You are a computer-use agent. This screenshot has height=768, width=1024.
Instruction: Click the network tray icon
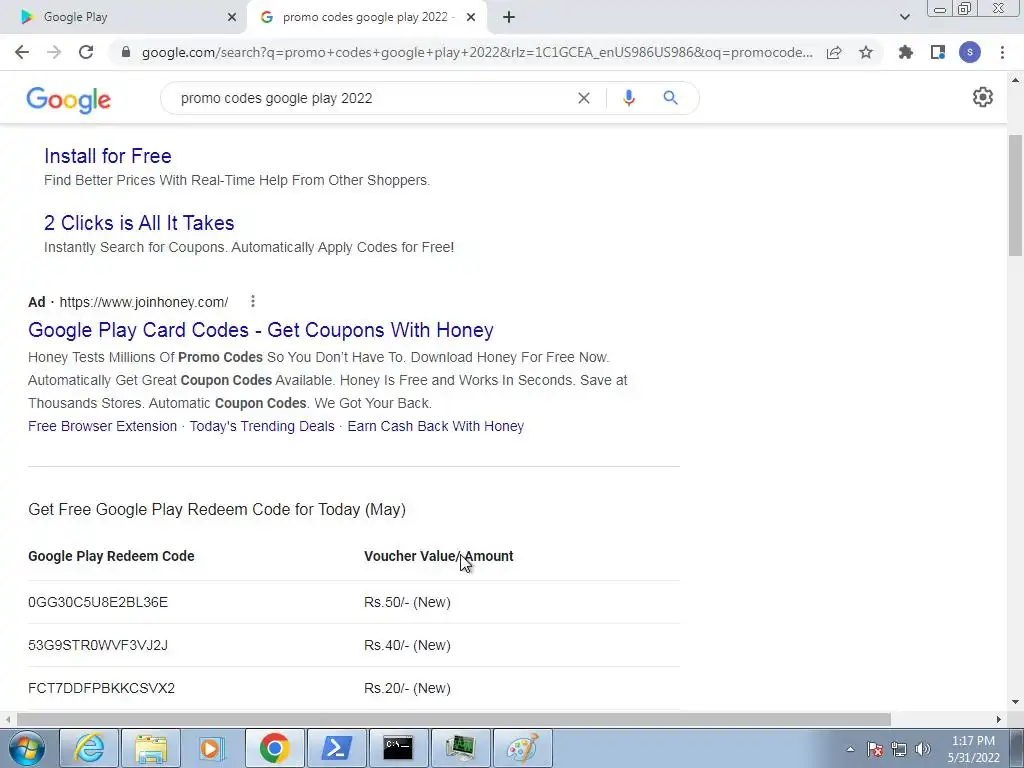(899, 749)
